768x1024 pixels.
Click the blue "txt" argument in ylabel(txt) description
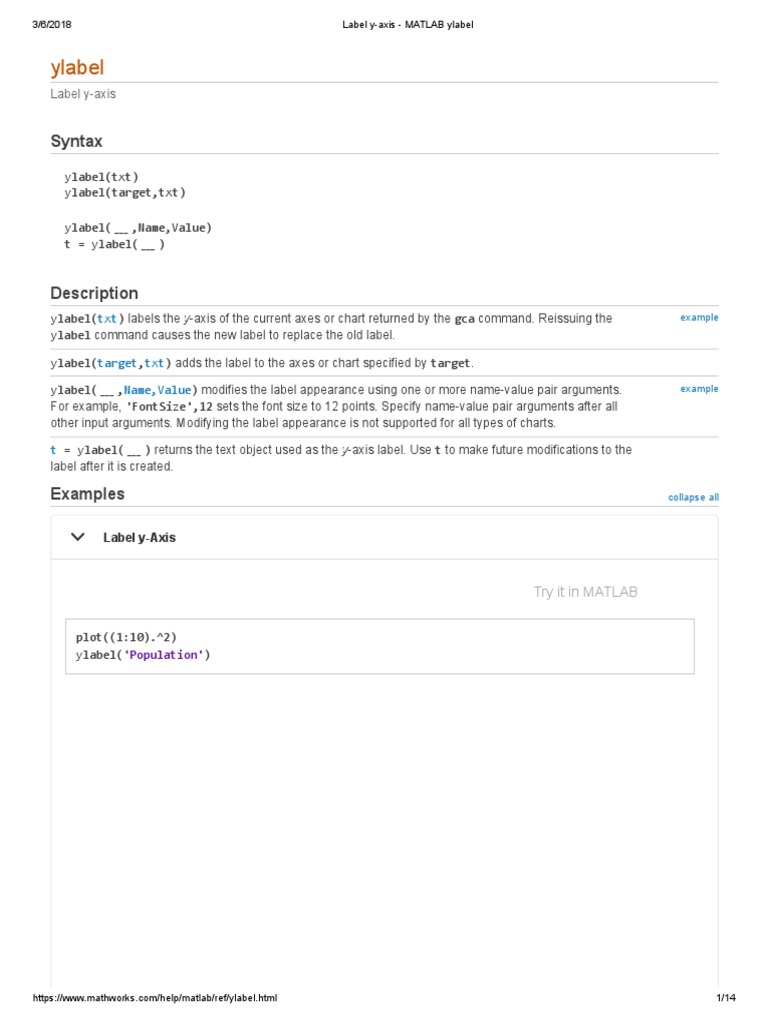click(x=107, y=319)
